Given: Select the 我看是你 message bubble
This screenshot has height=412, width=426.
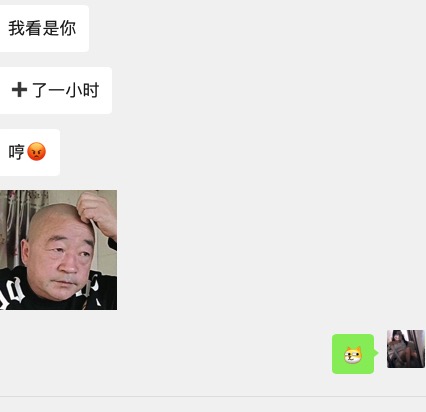Looking at the screenshot, I should click(x=44, y=28).
